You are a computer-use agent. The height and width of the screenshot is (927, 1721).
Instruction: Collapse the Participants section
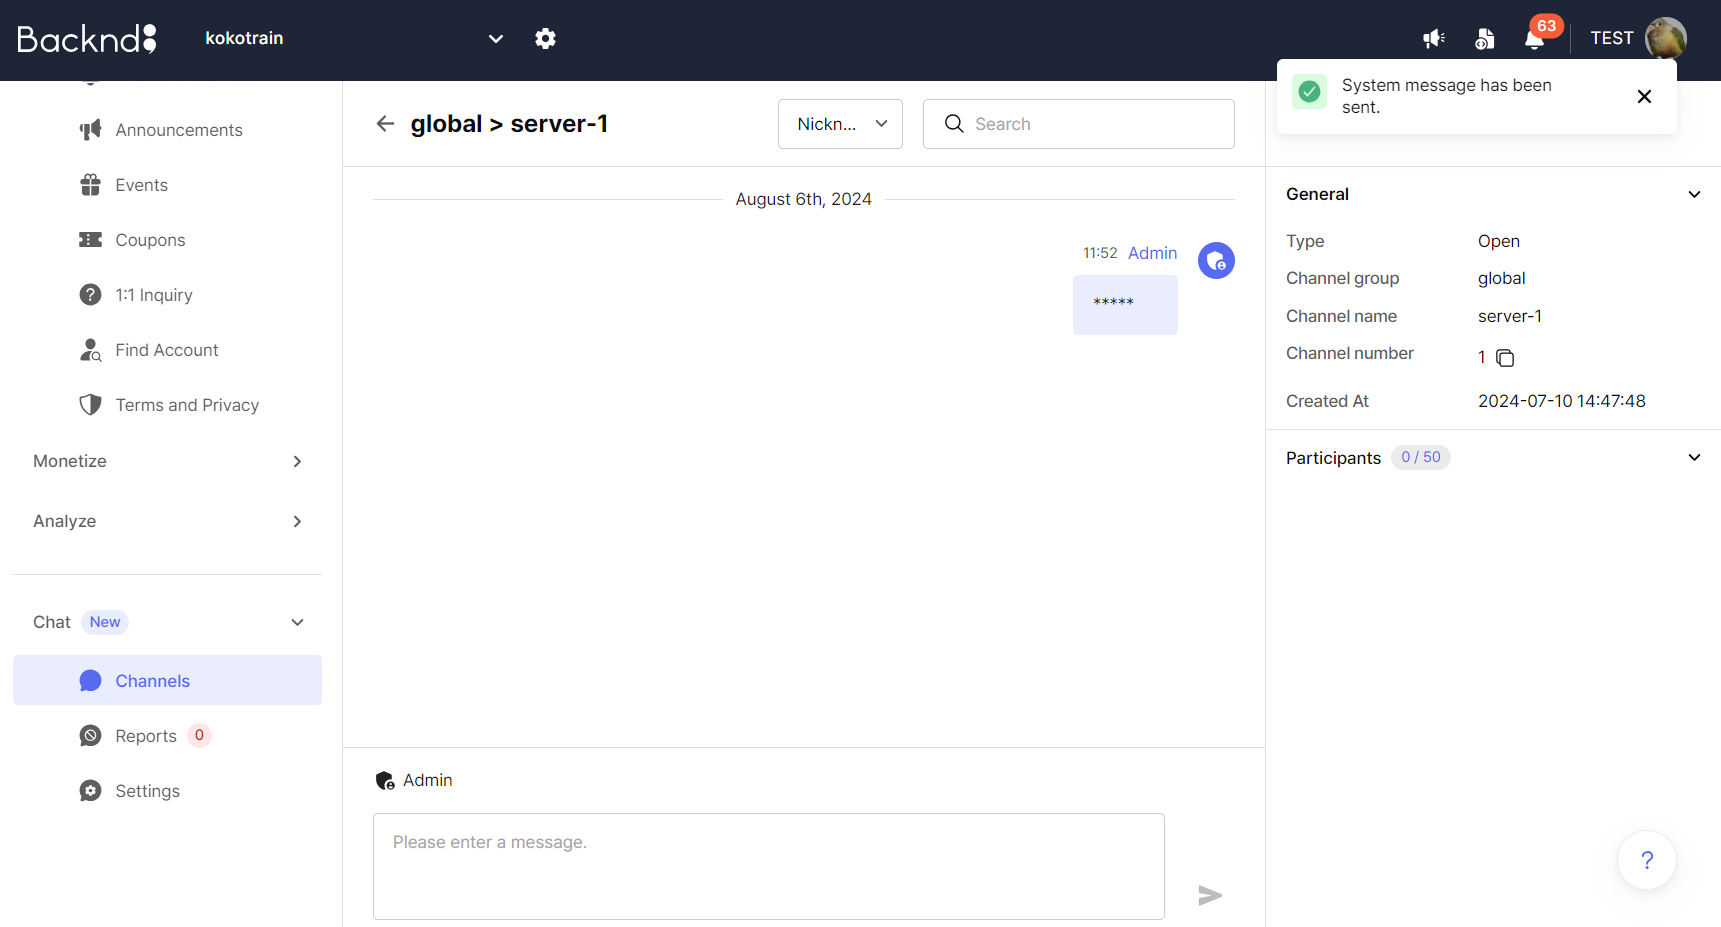coord(1694,457)
